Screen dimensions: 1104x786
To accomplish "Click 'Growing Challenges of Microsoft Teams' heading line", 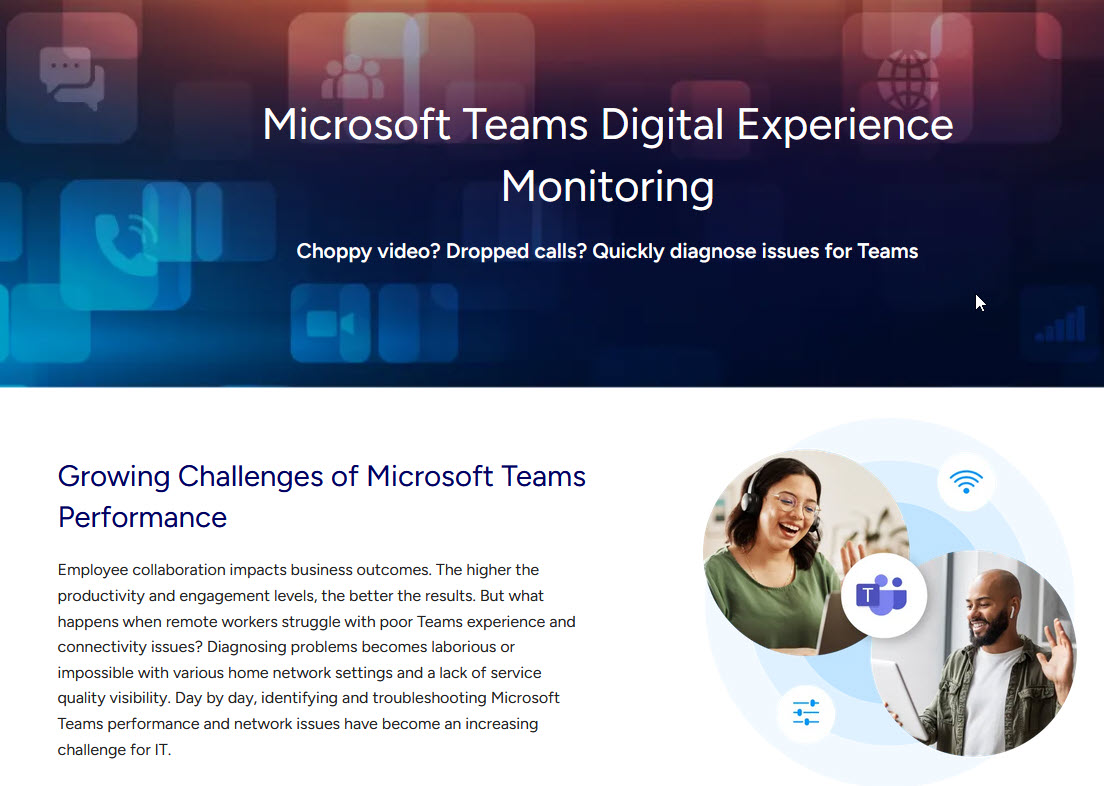I will point(322,476).
